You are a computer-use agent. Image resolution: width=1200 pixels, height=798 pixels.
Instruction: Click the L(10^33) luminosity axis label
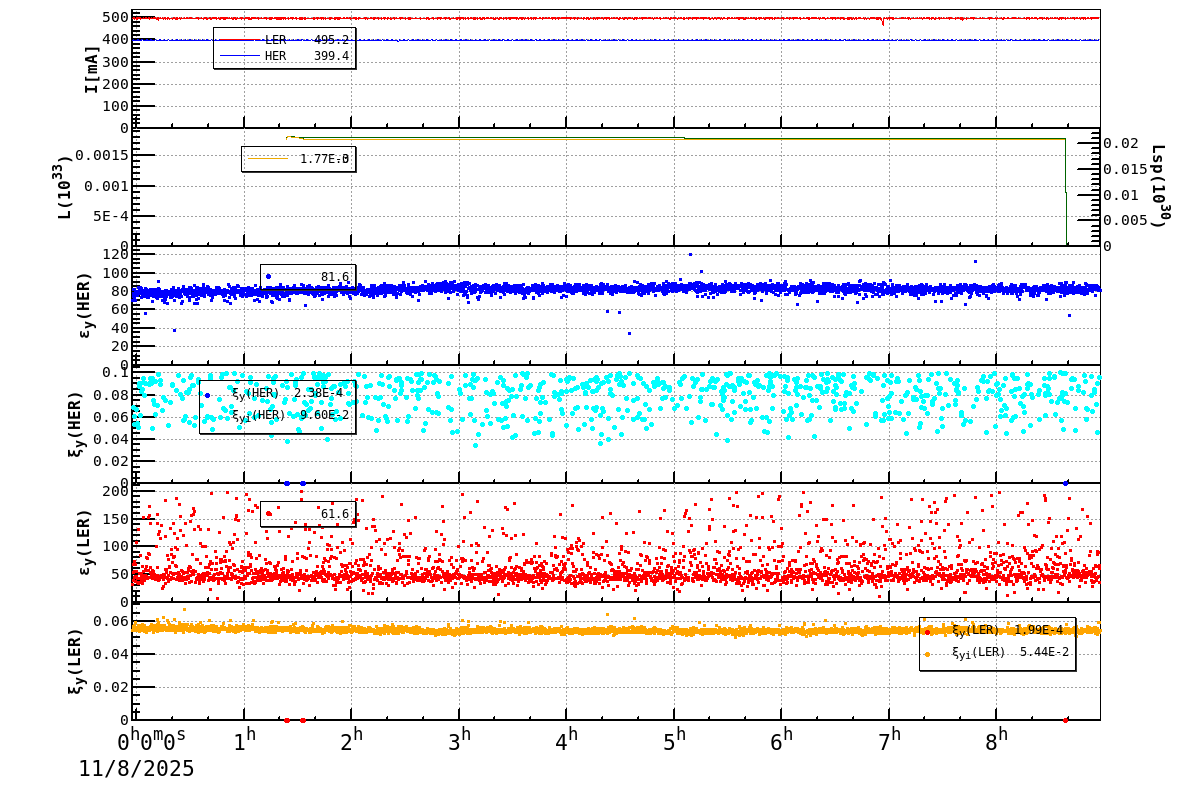pyautogui.click(x=62, y=187)
